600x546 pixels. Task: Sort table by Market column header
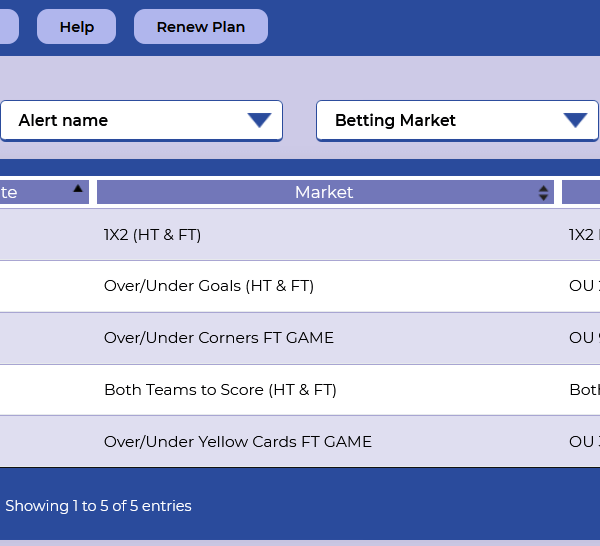point(325,192)
